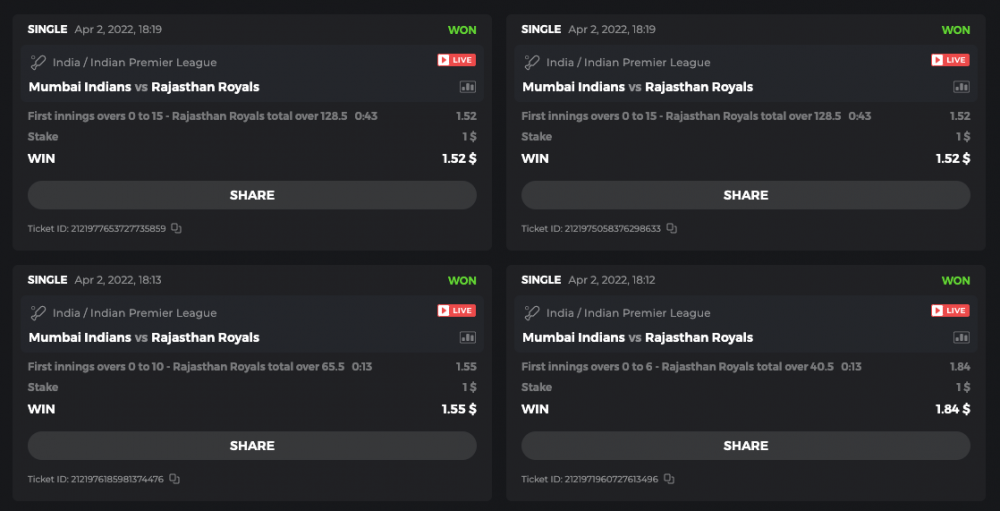Open Mumbai Indians vs Rajasthan Royals on 18:13 bet
Image resolution: width=1000 pixels, height=511 pixels.
[144, 338]
